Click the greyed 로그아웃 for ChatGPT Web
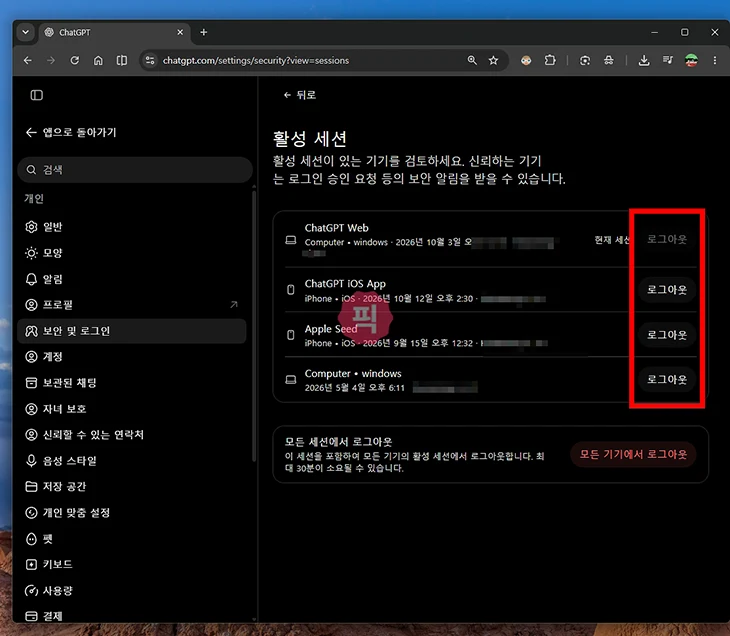This screenshot has height=636, width=730. coord(667,239)
